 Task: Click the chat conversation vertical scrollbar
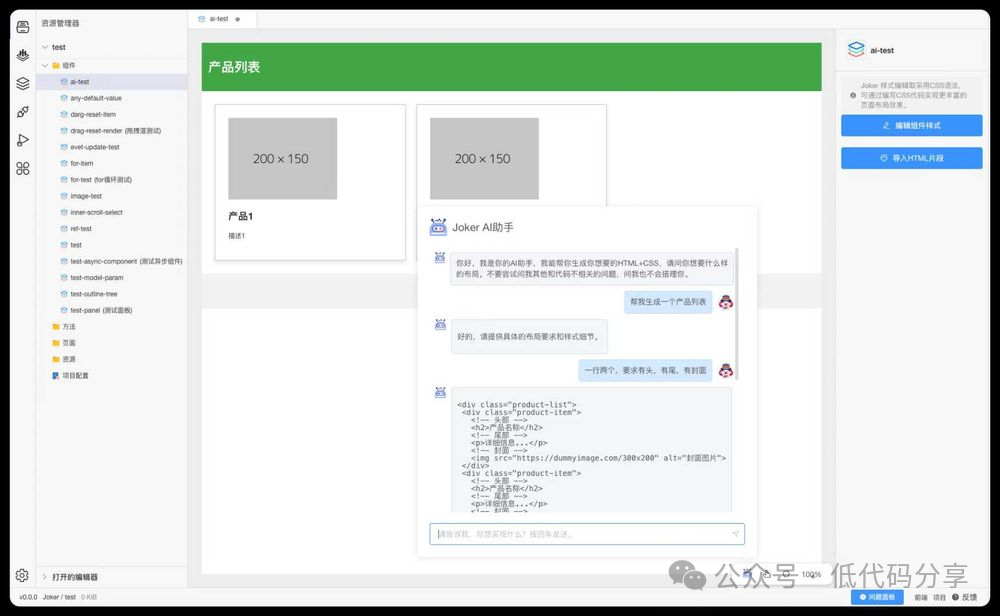point(737,313)
